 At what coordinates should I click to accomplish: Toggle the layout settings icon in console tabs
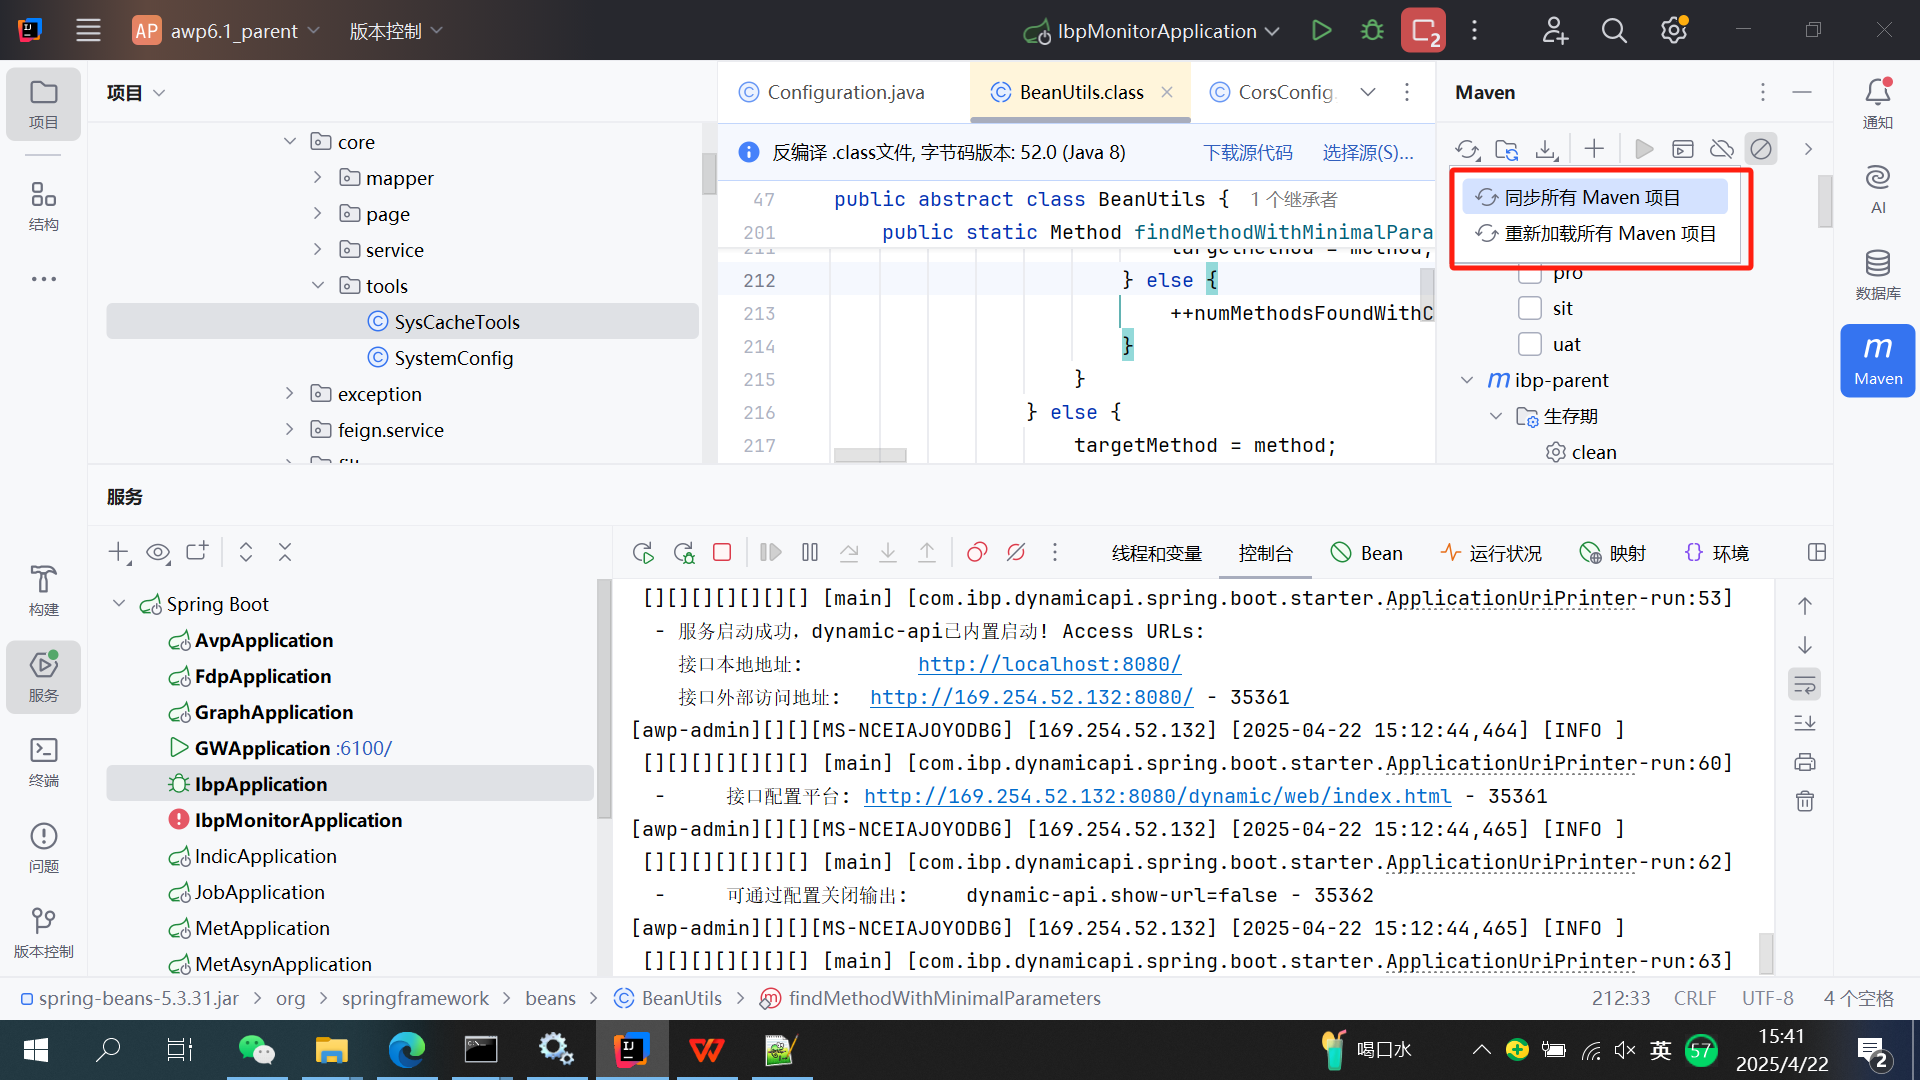pyautogui.click(x=1817, y=552)
